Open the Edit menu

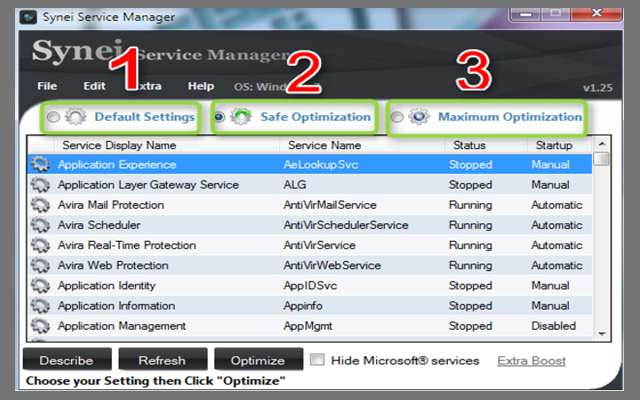pyautogui.click(x=94, y=86)
